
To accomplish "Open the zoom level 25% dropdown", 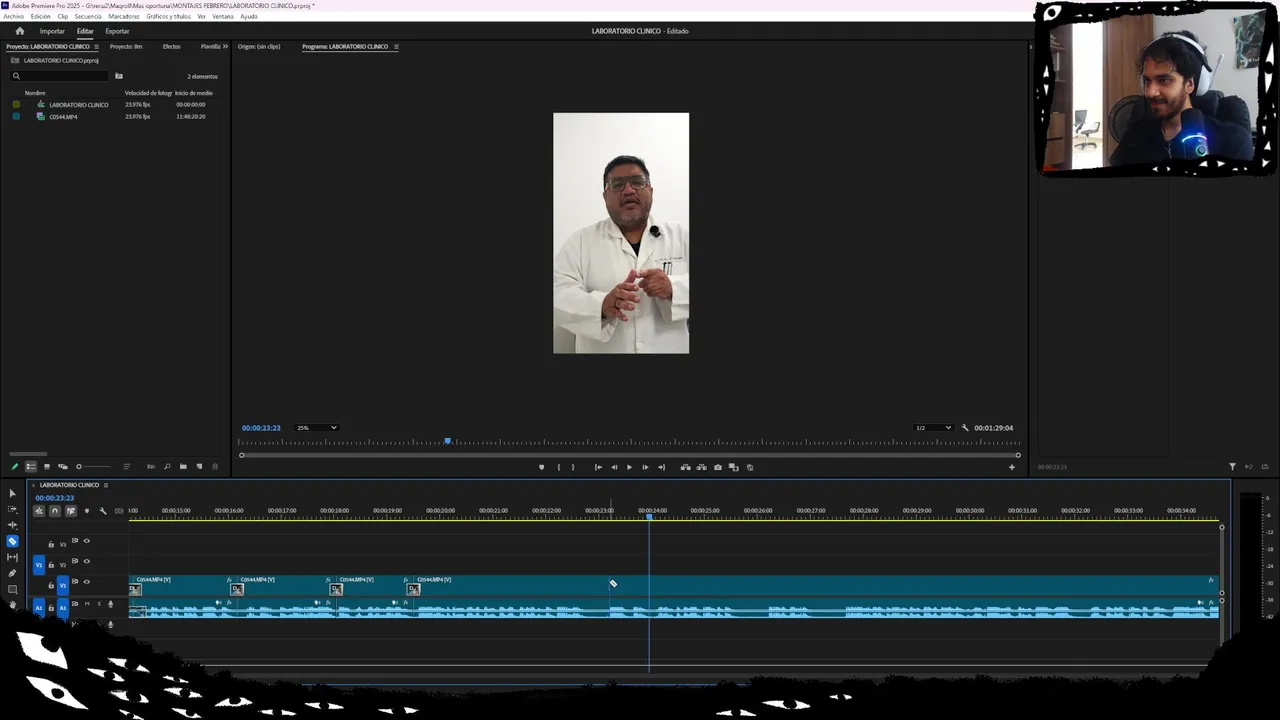I will pyautogui.click(x=317, y=428).
